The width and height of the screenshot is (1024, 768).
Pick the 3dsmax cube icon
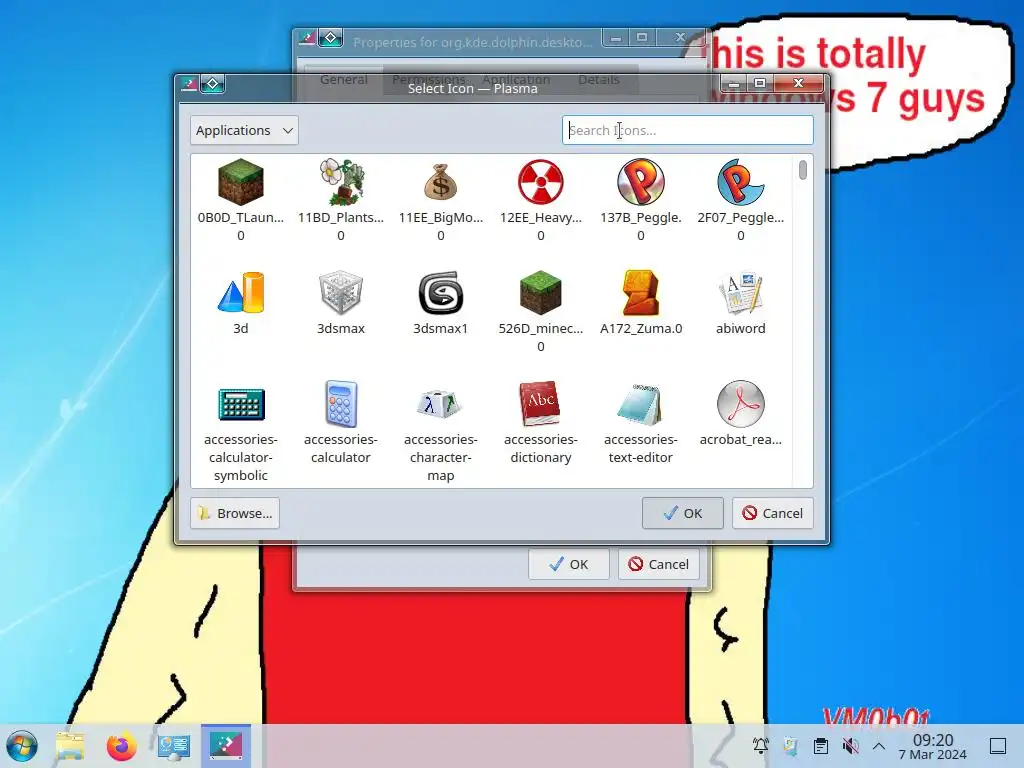point(341,293)
